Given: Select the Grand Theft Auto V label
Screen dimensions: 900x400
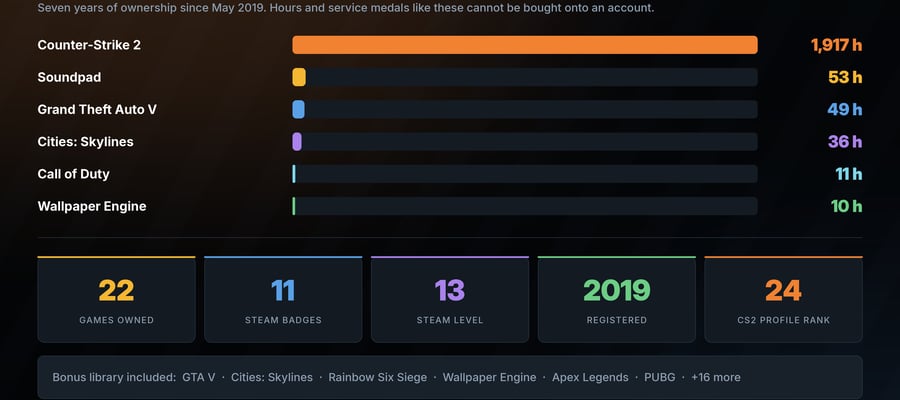Looking at the screenshot, I should pyautogui.click(x=97, y=109).
